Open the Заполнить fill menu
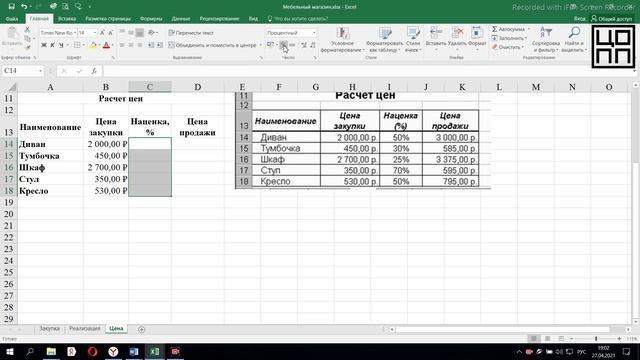 (x=509, y=38)
